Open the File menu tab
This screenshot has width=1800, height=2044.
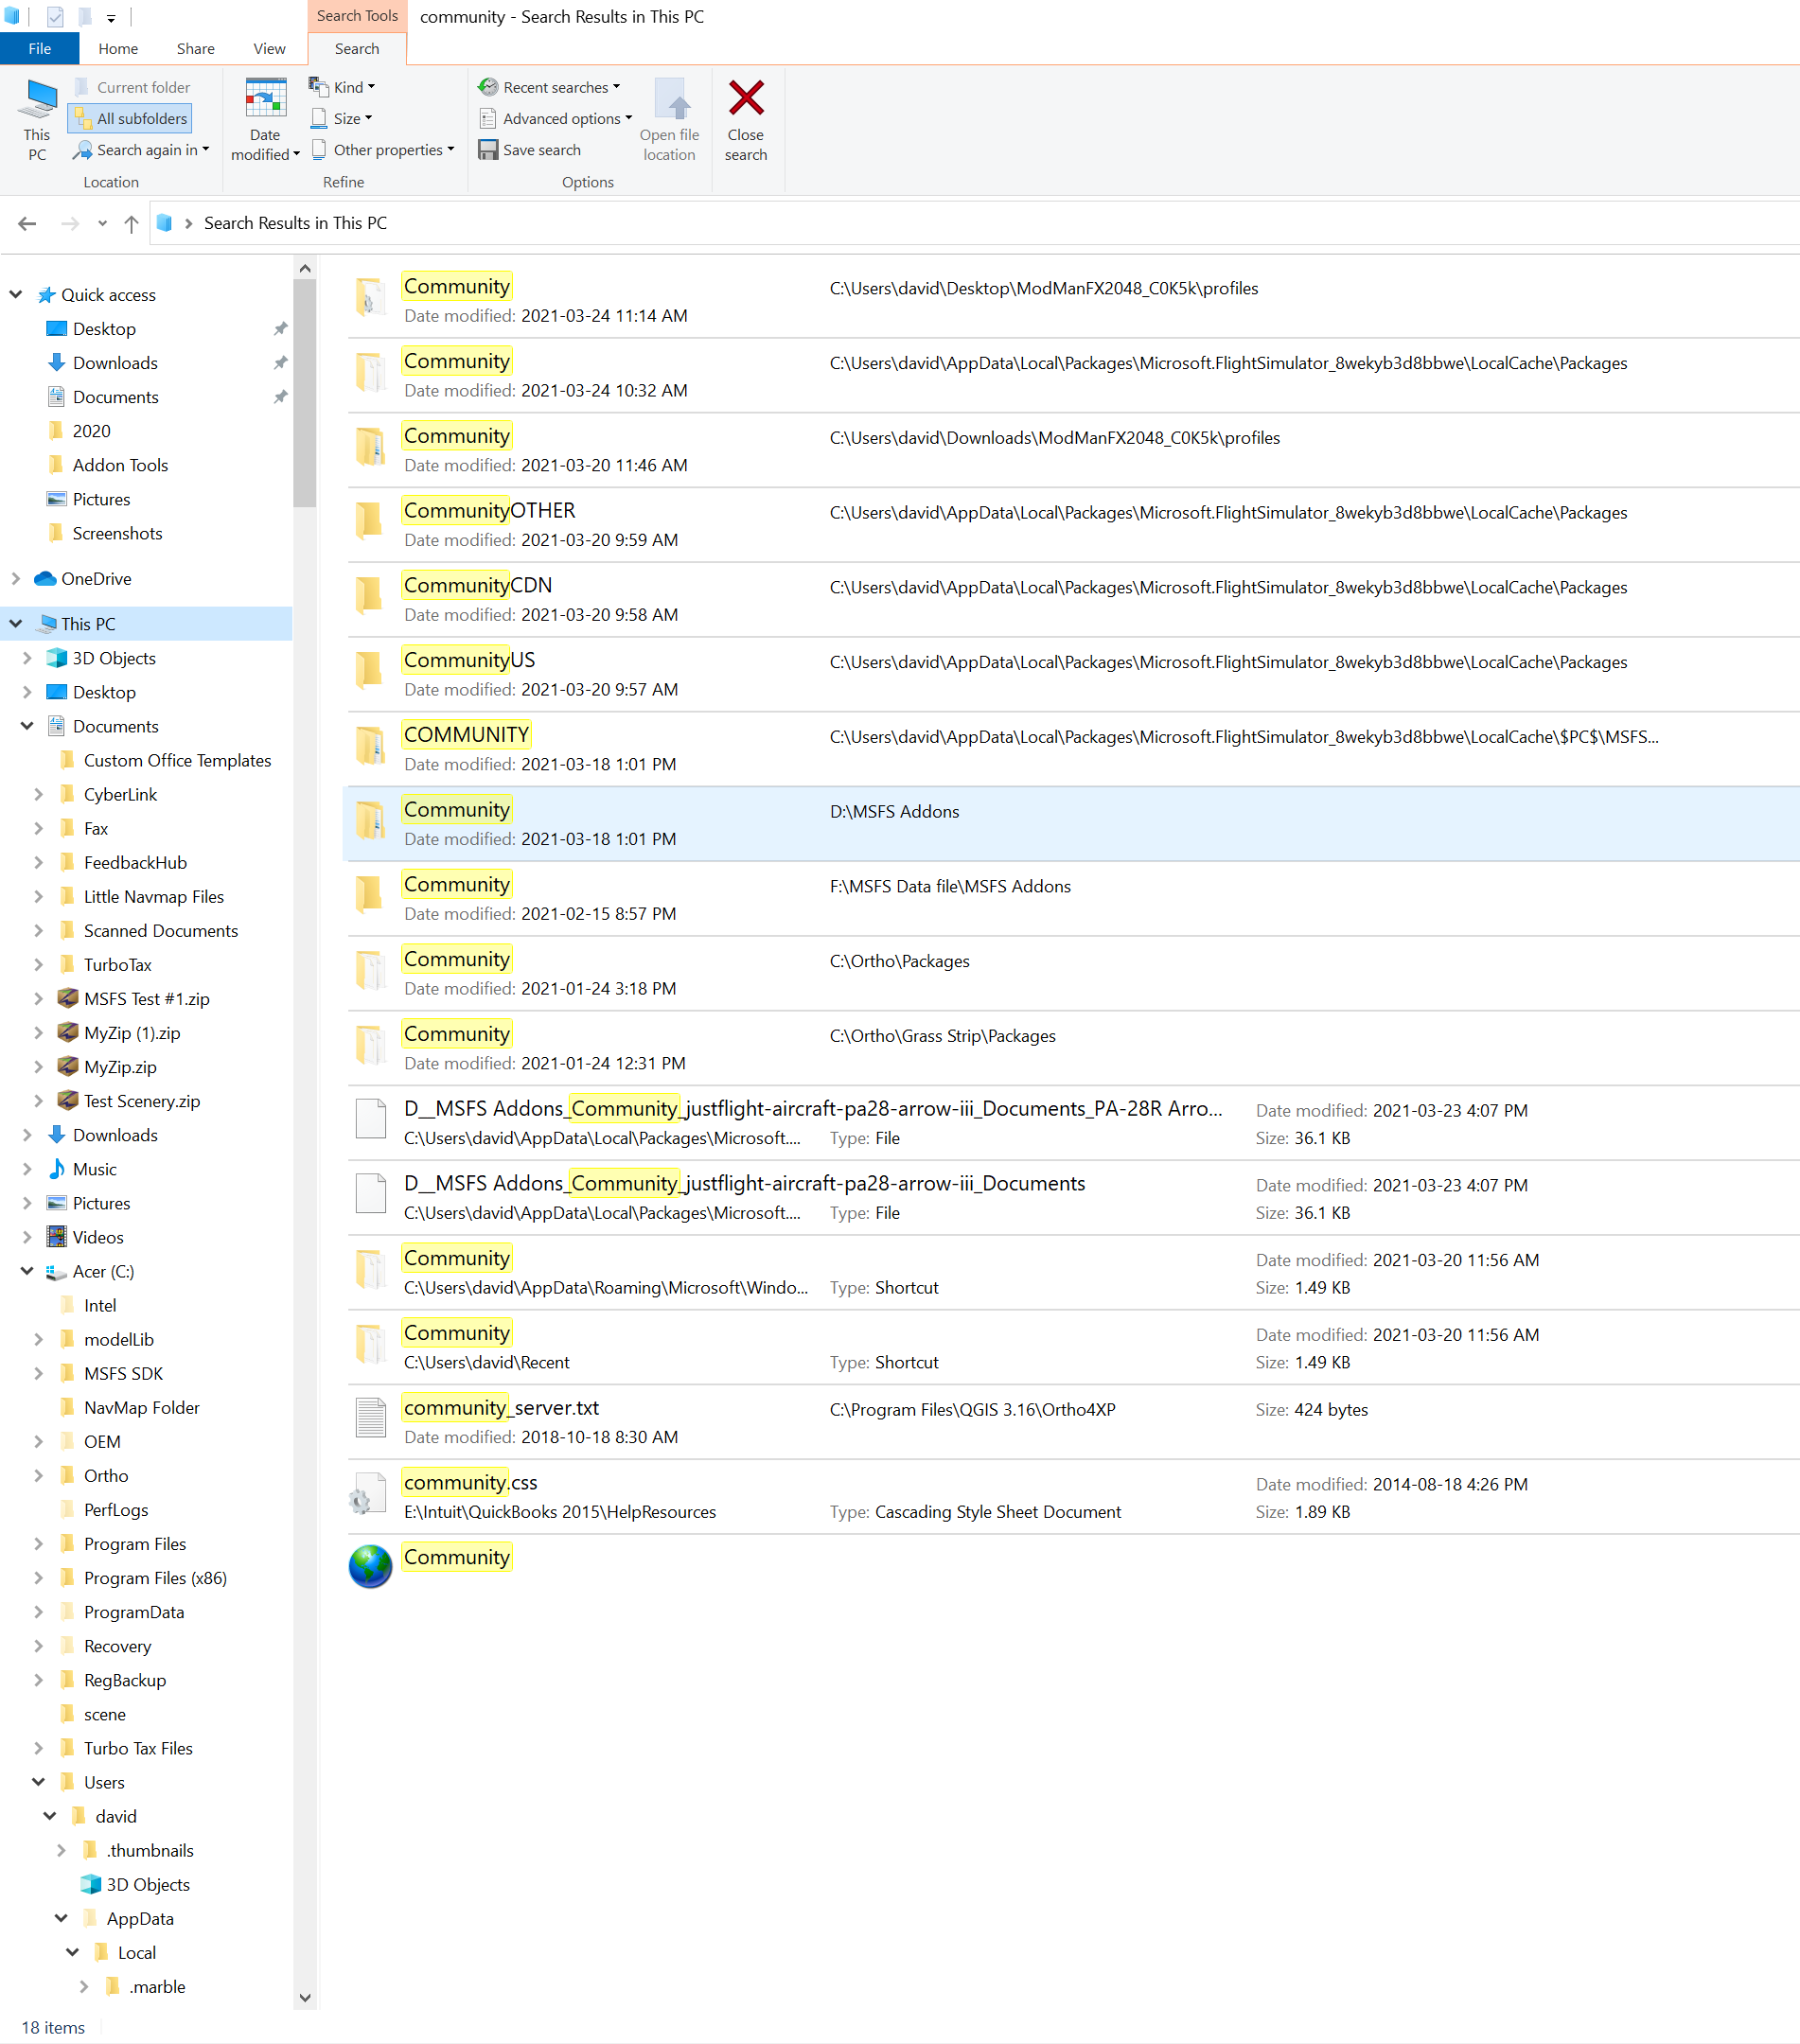pos(40,49)
